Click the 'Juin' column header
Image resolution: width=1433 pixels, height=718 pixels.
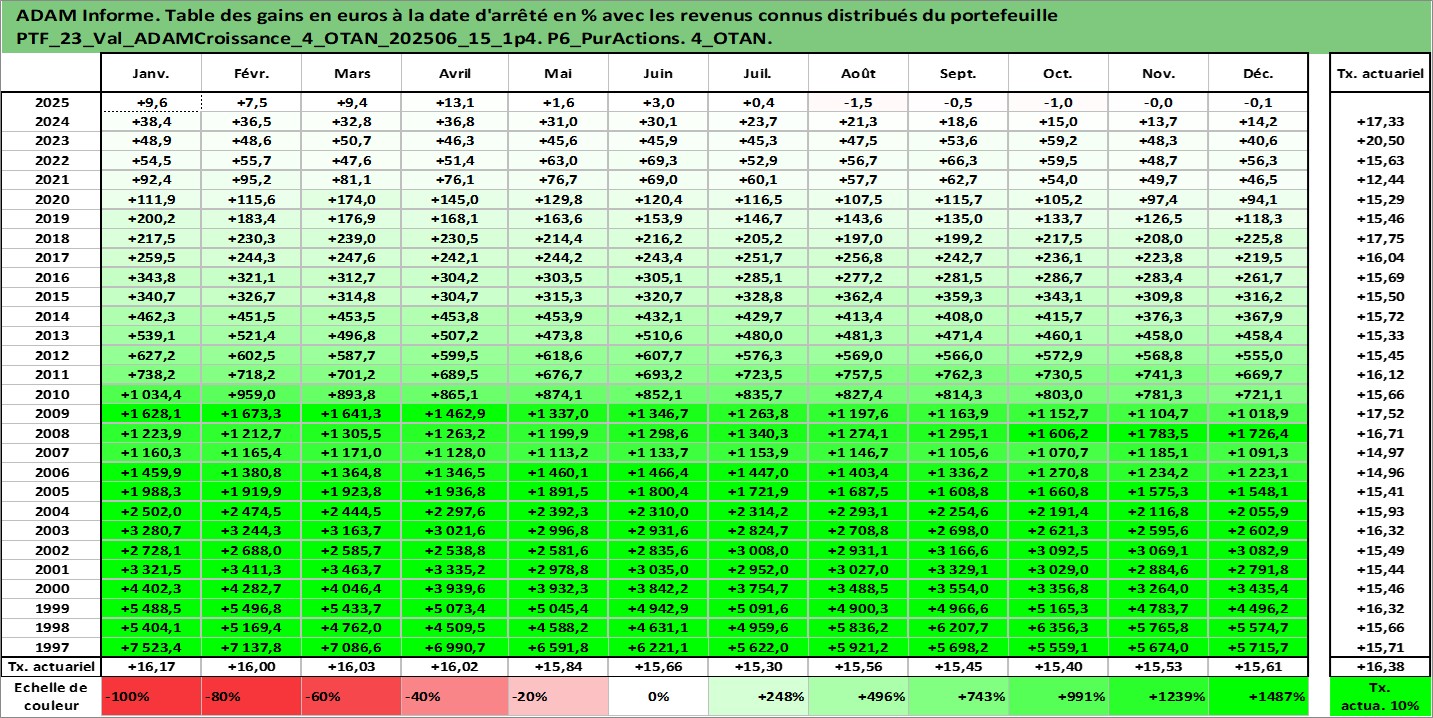[658, 74]
